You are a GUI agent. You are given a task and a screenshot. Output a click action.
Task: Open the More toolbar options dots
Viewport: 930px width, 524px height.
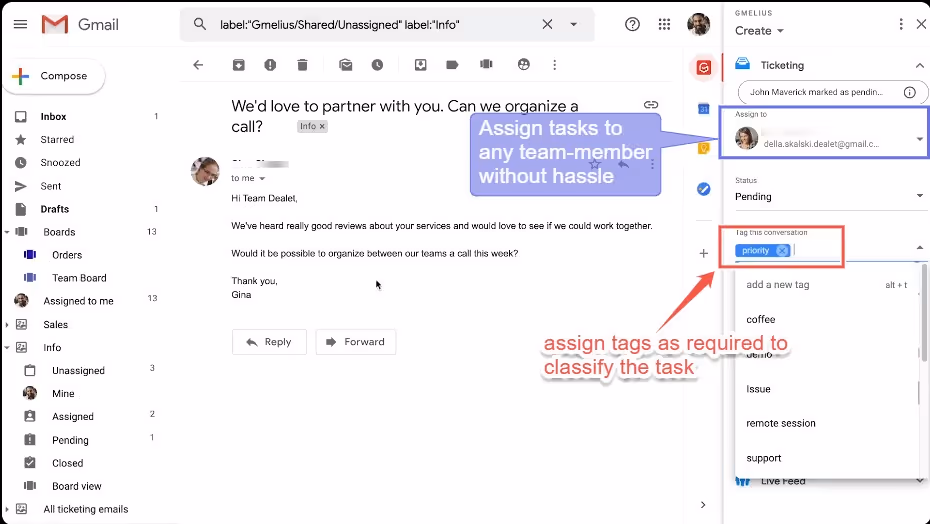pos(555,65)
